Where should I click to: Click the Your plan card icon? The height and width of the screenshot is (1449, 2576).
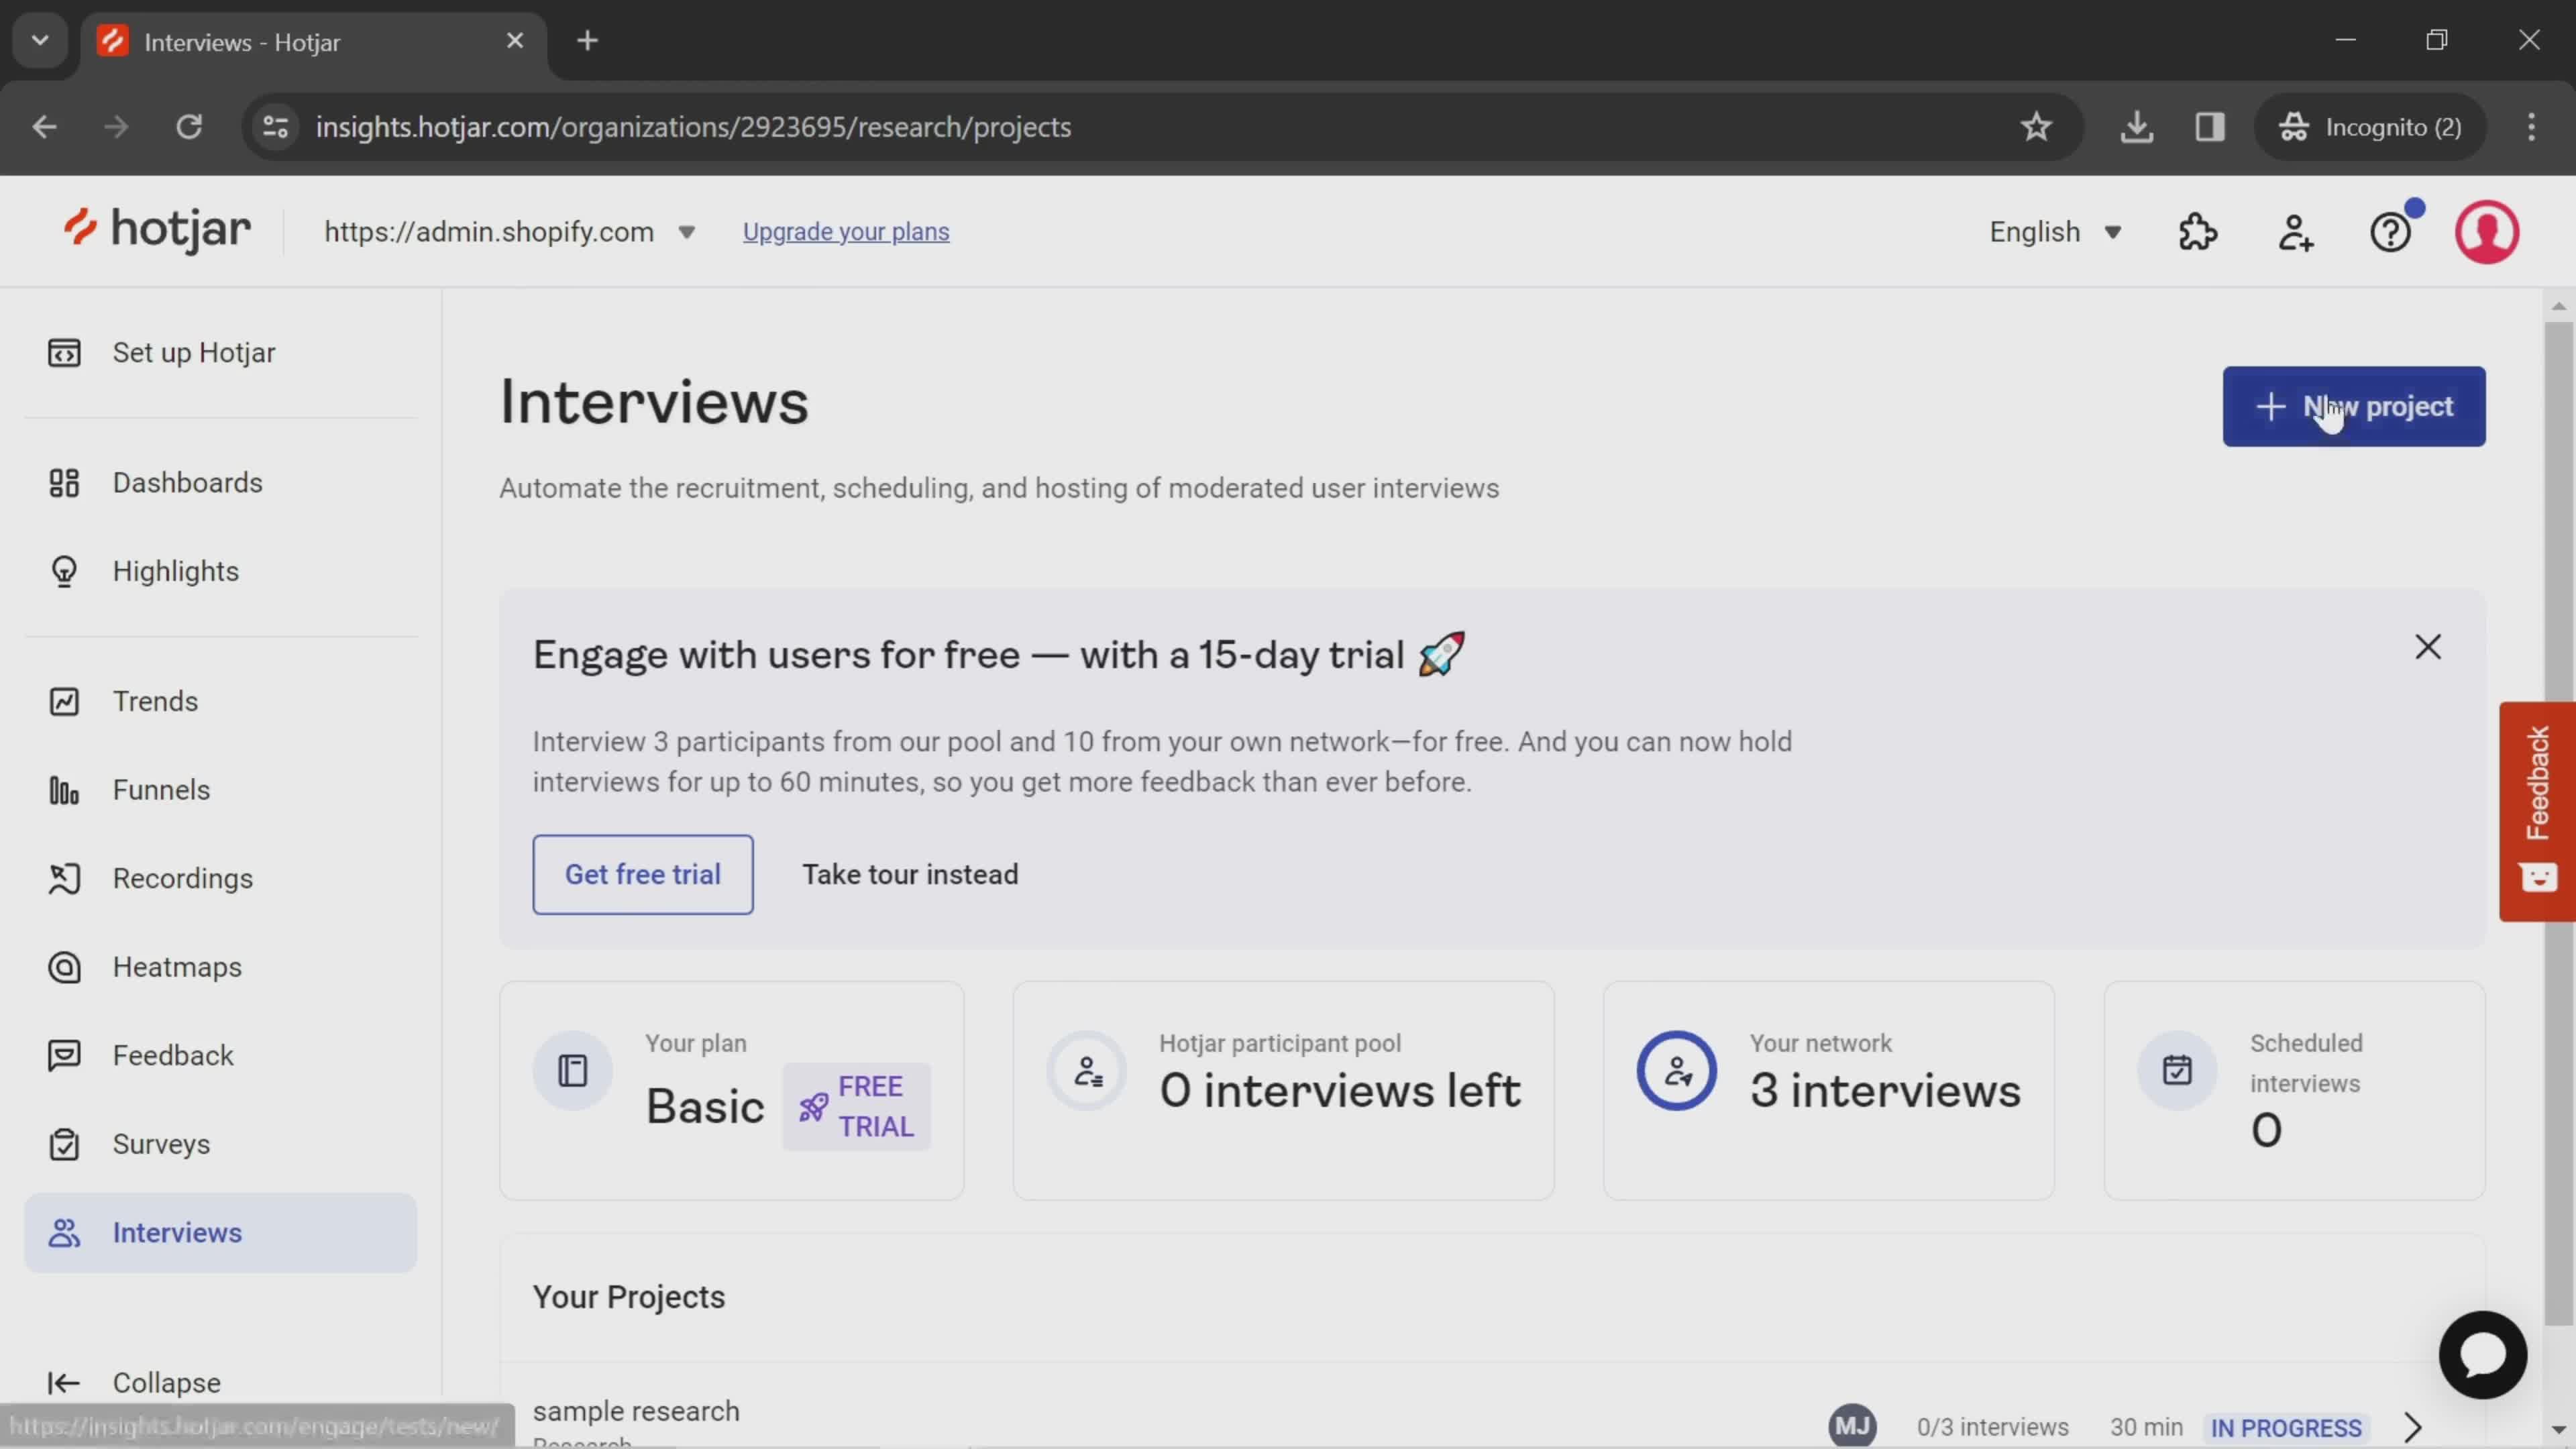point(572,1070)
